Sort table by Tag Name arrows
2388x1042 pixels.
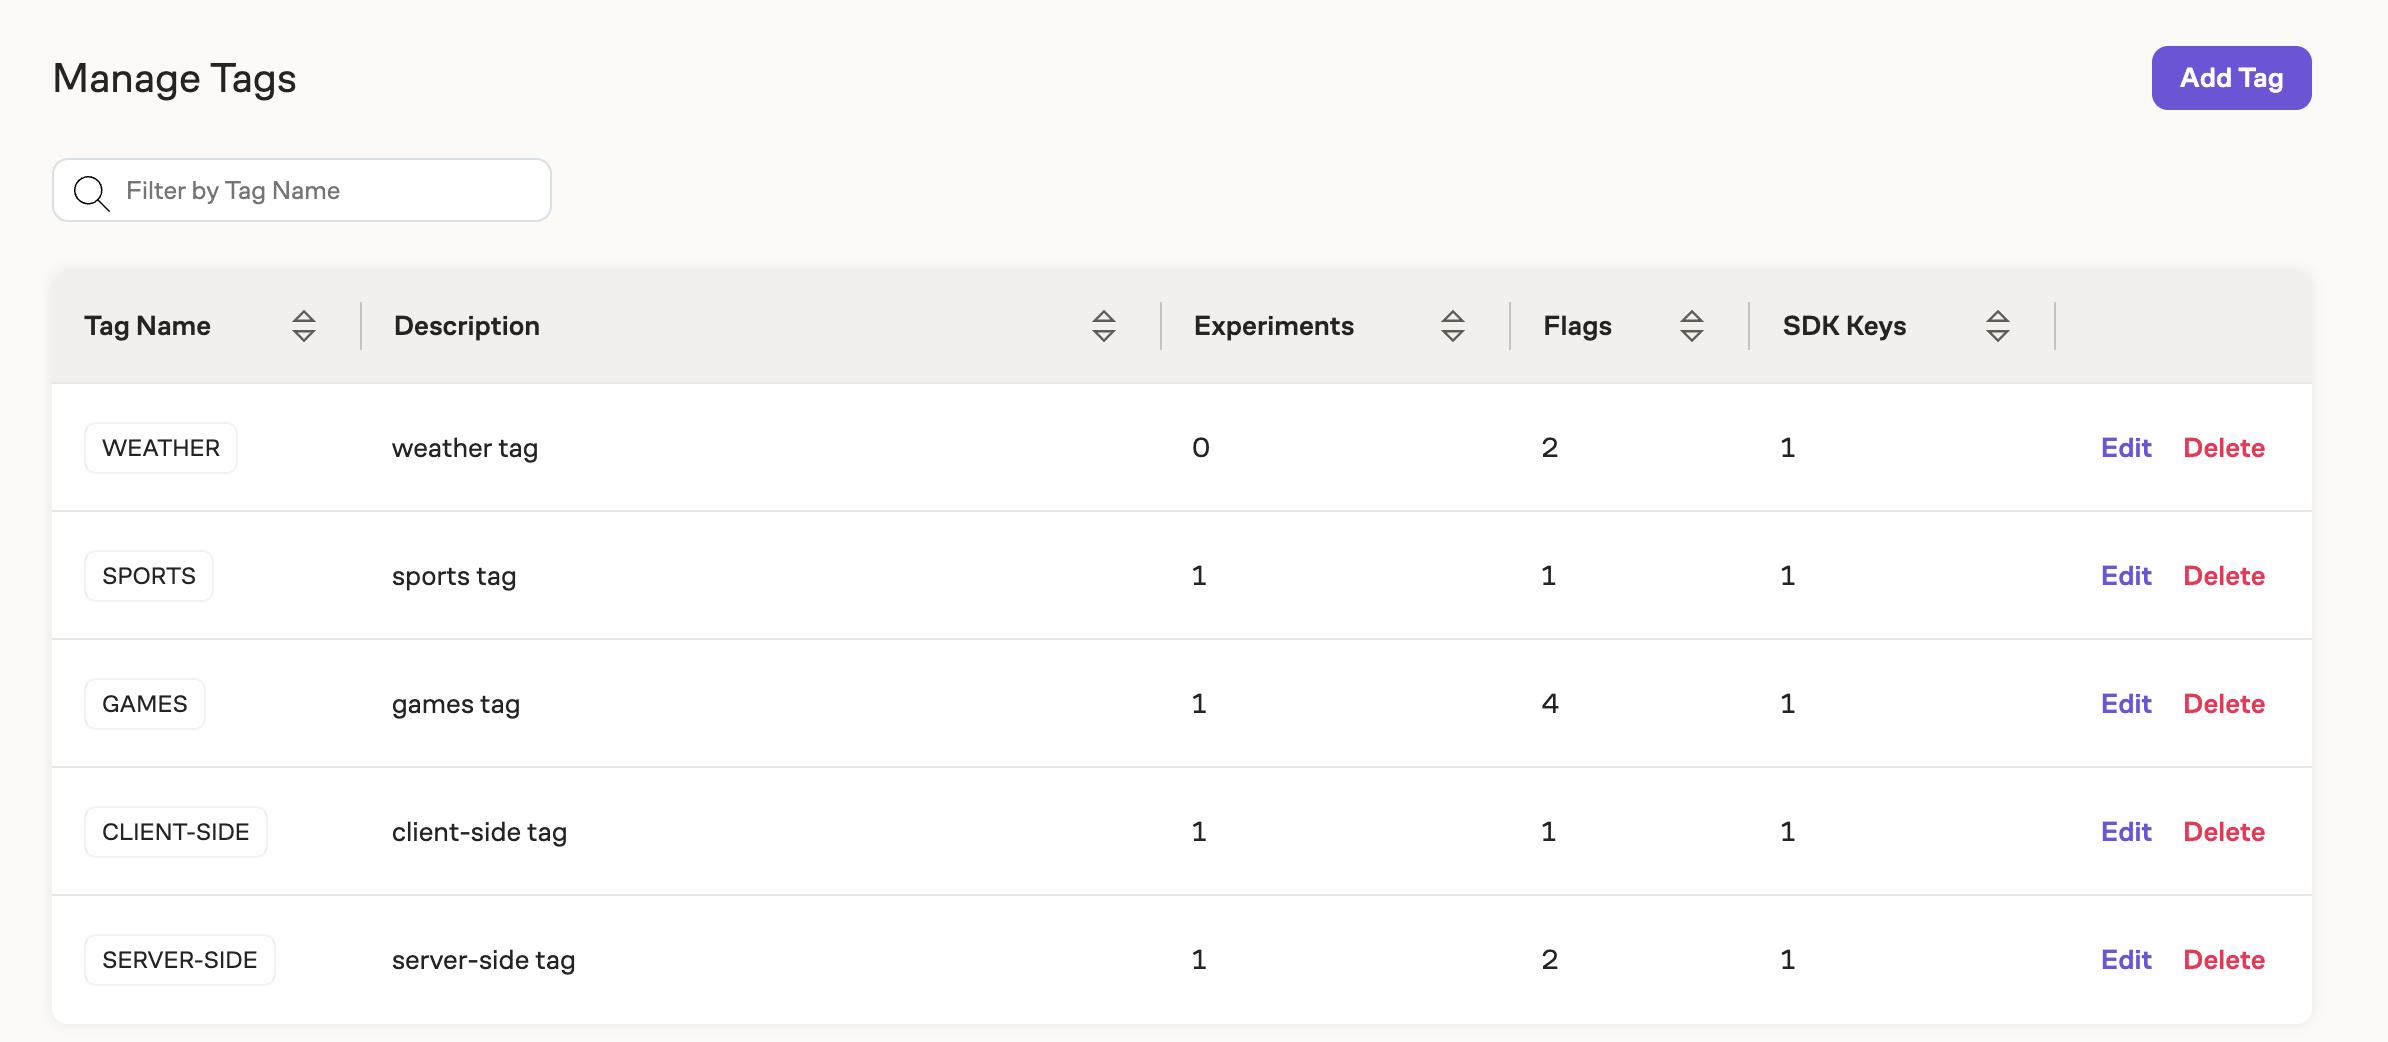click(x=304, y=326)
